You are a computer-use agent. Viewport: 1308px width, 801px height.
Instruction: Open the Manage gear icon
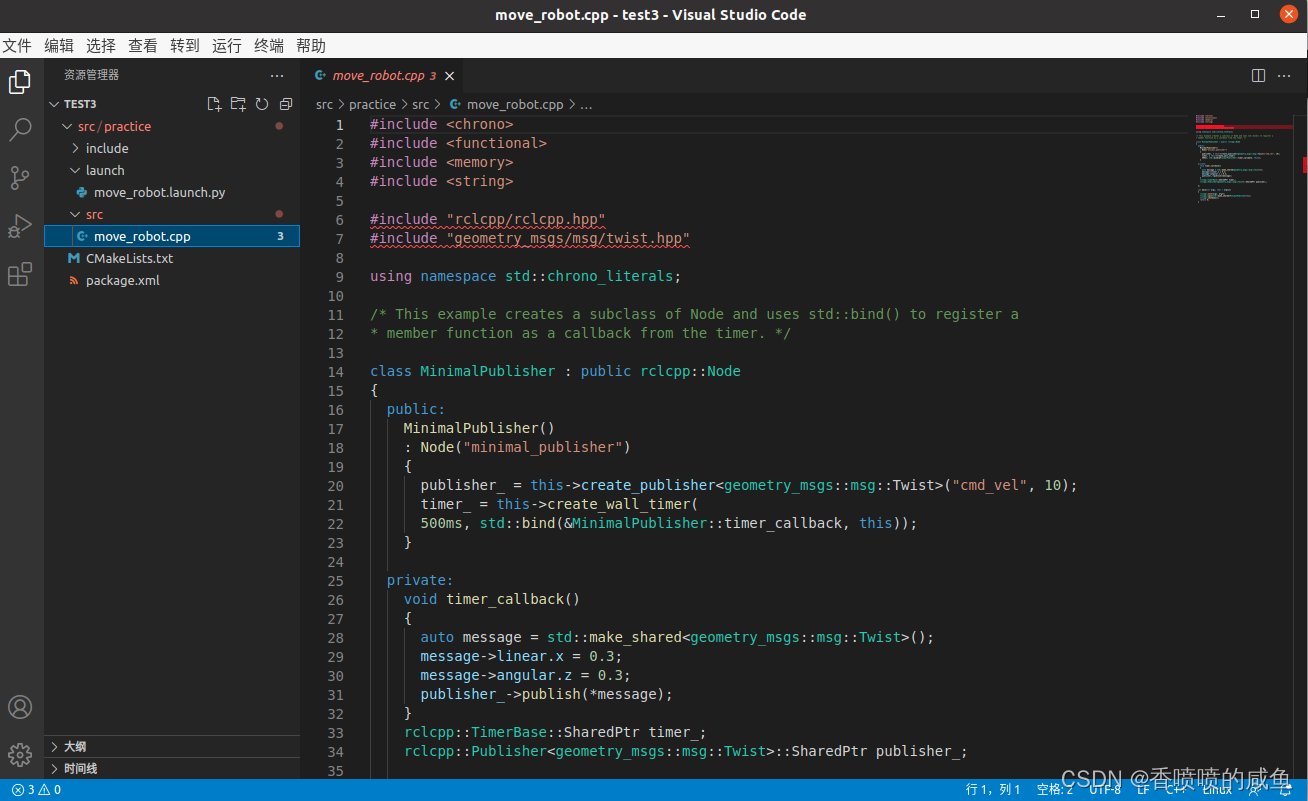(x=20, y=755)
